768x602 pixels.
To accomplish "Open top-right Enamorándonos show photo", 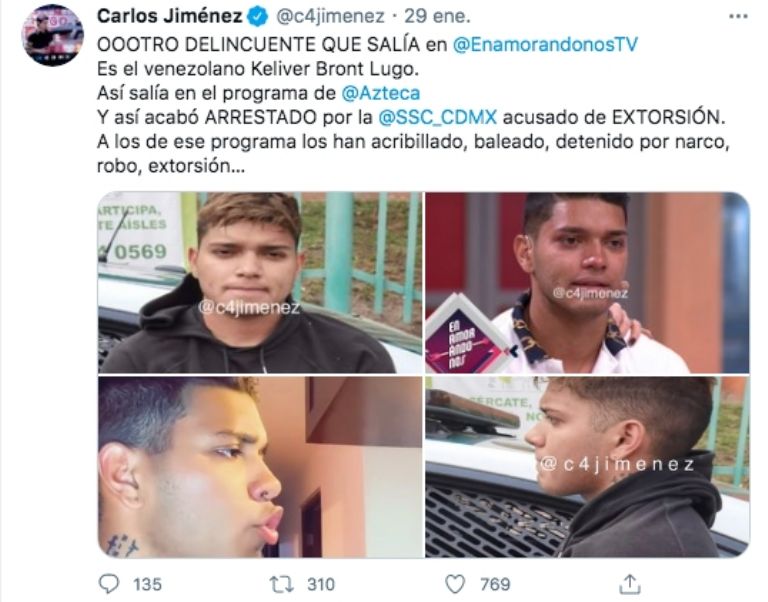I will [587, 283].
